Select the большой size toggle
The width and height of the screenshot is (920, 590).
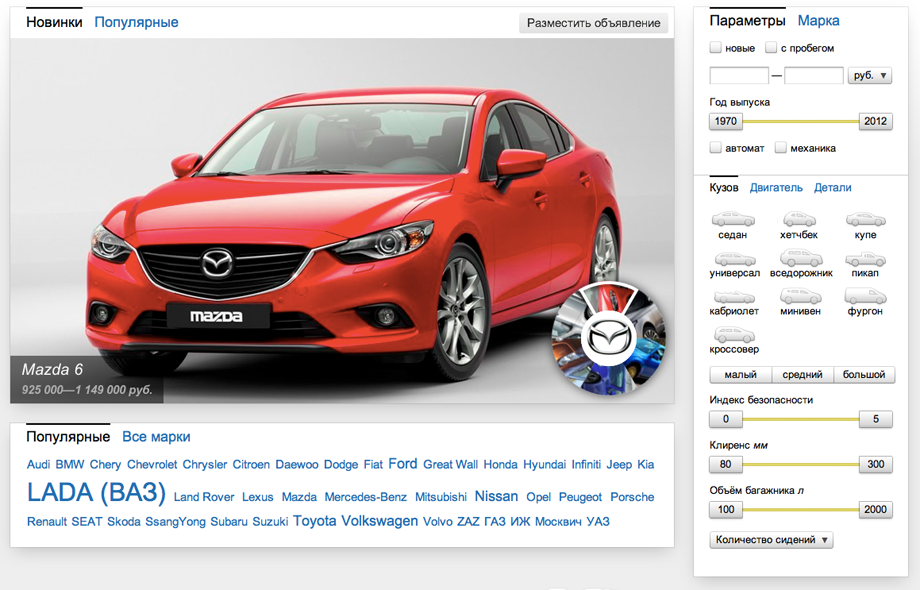coord(864,375)
